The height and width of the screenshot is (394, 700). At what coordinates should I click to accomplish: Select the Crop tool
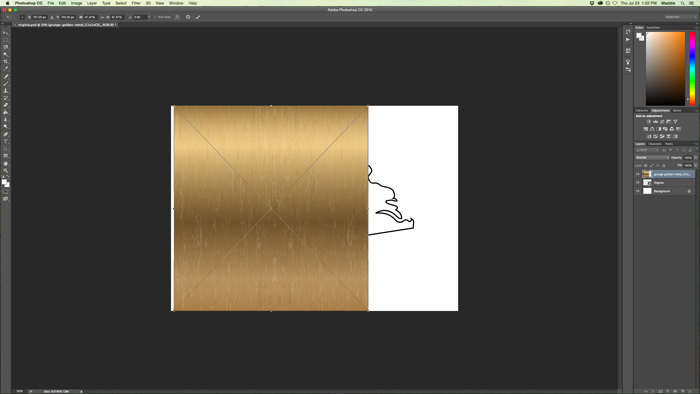tap(5, 62)
